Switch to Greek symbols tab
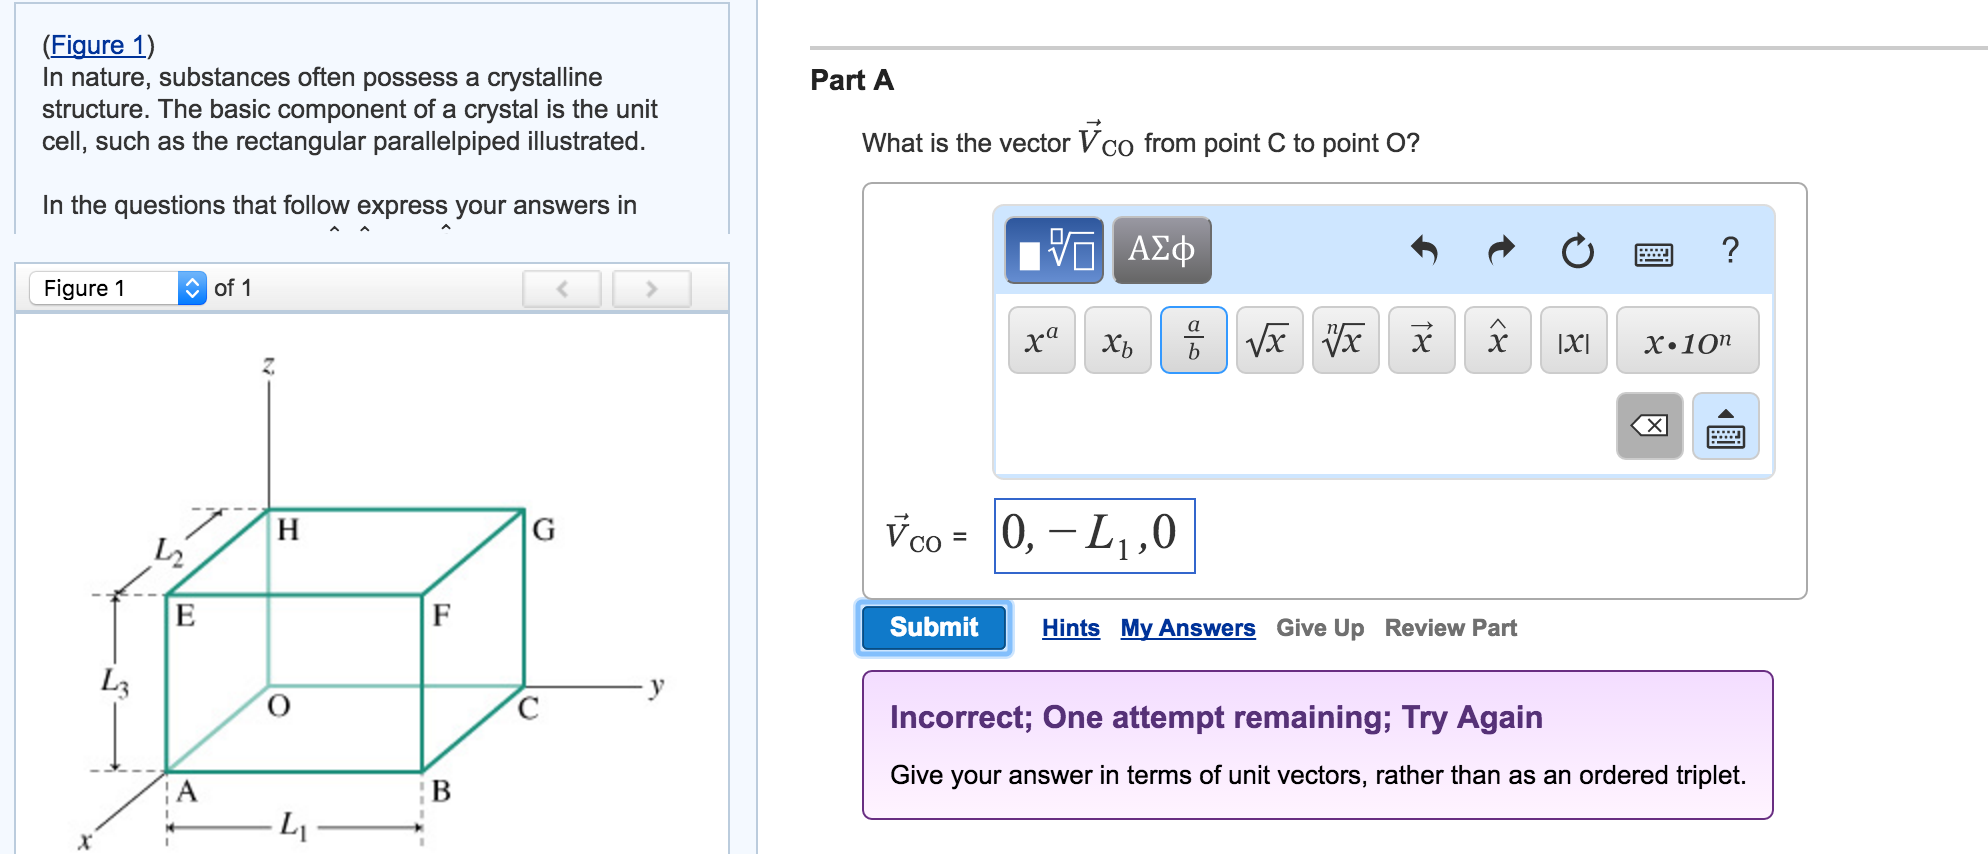Viewport: 1988px width, 854px height. point(1161,250)
